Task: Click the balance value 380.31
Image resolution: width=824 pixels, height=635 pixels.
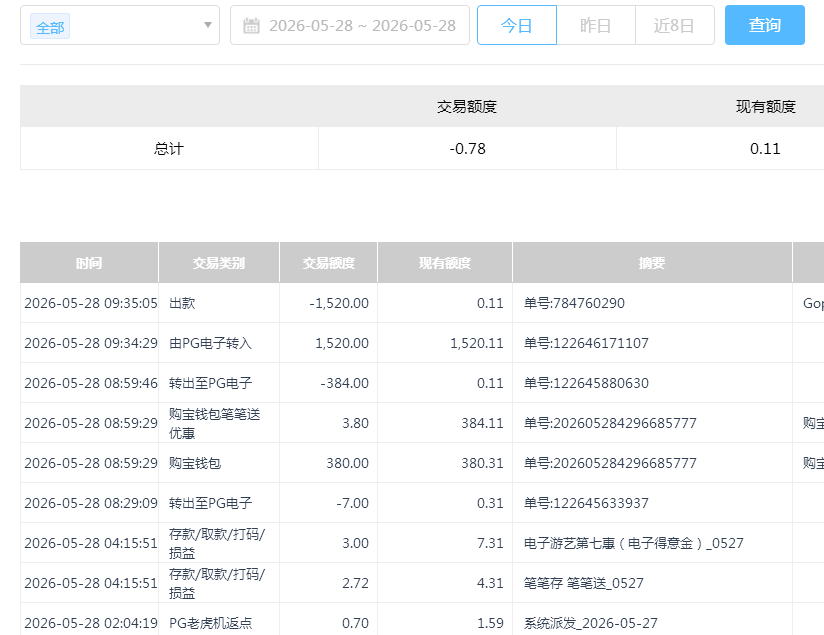Action: pos(482,463)
